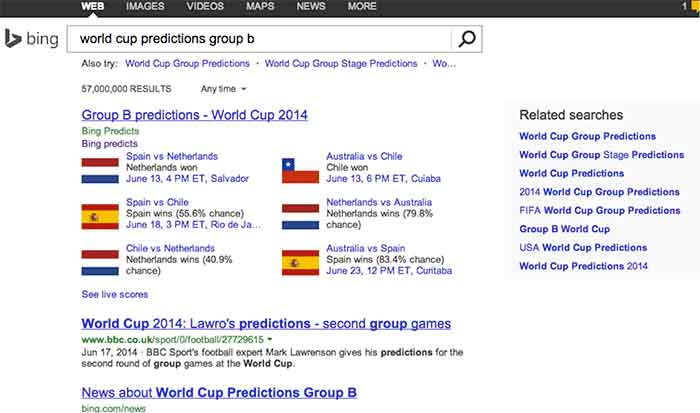Switch to the IMAGES tab
Image resolution: width=700 pixels, height=413 pixels.
pyautogui.click(x=146, y=7)
